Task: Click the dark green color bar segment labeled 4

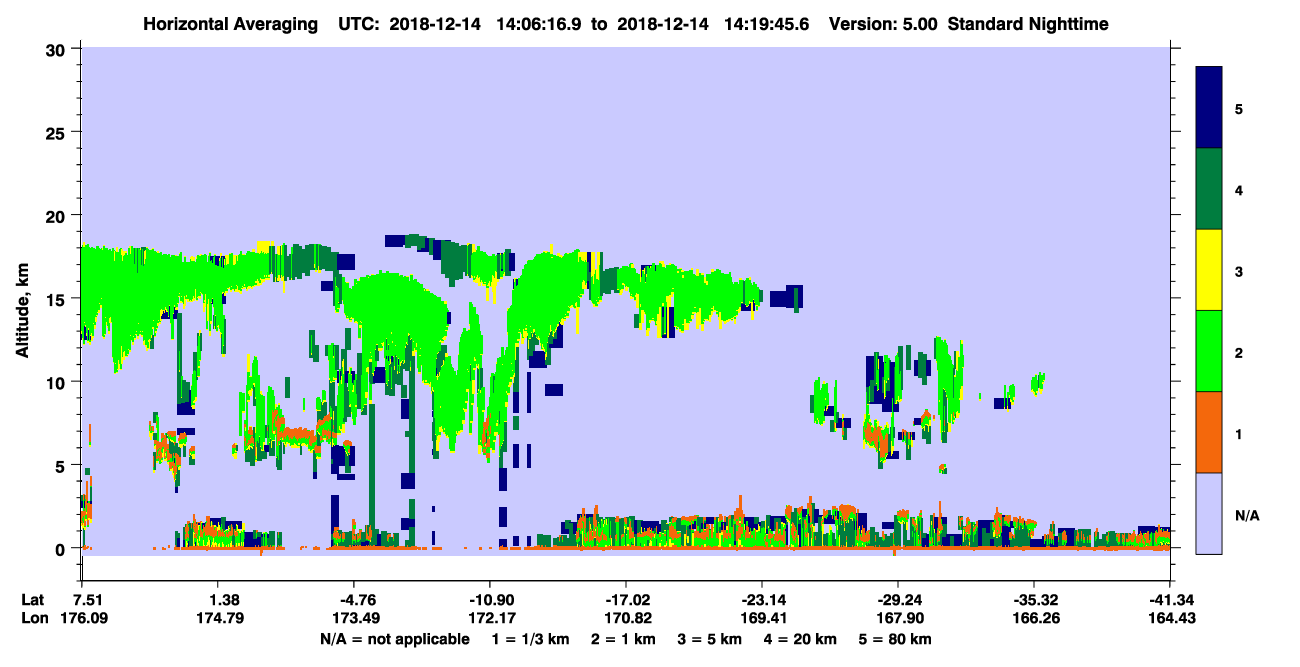Action: click(x=1208, y=189)
